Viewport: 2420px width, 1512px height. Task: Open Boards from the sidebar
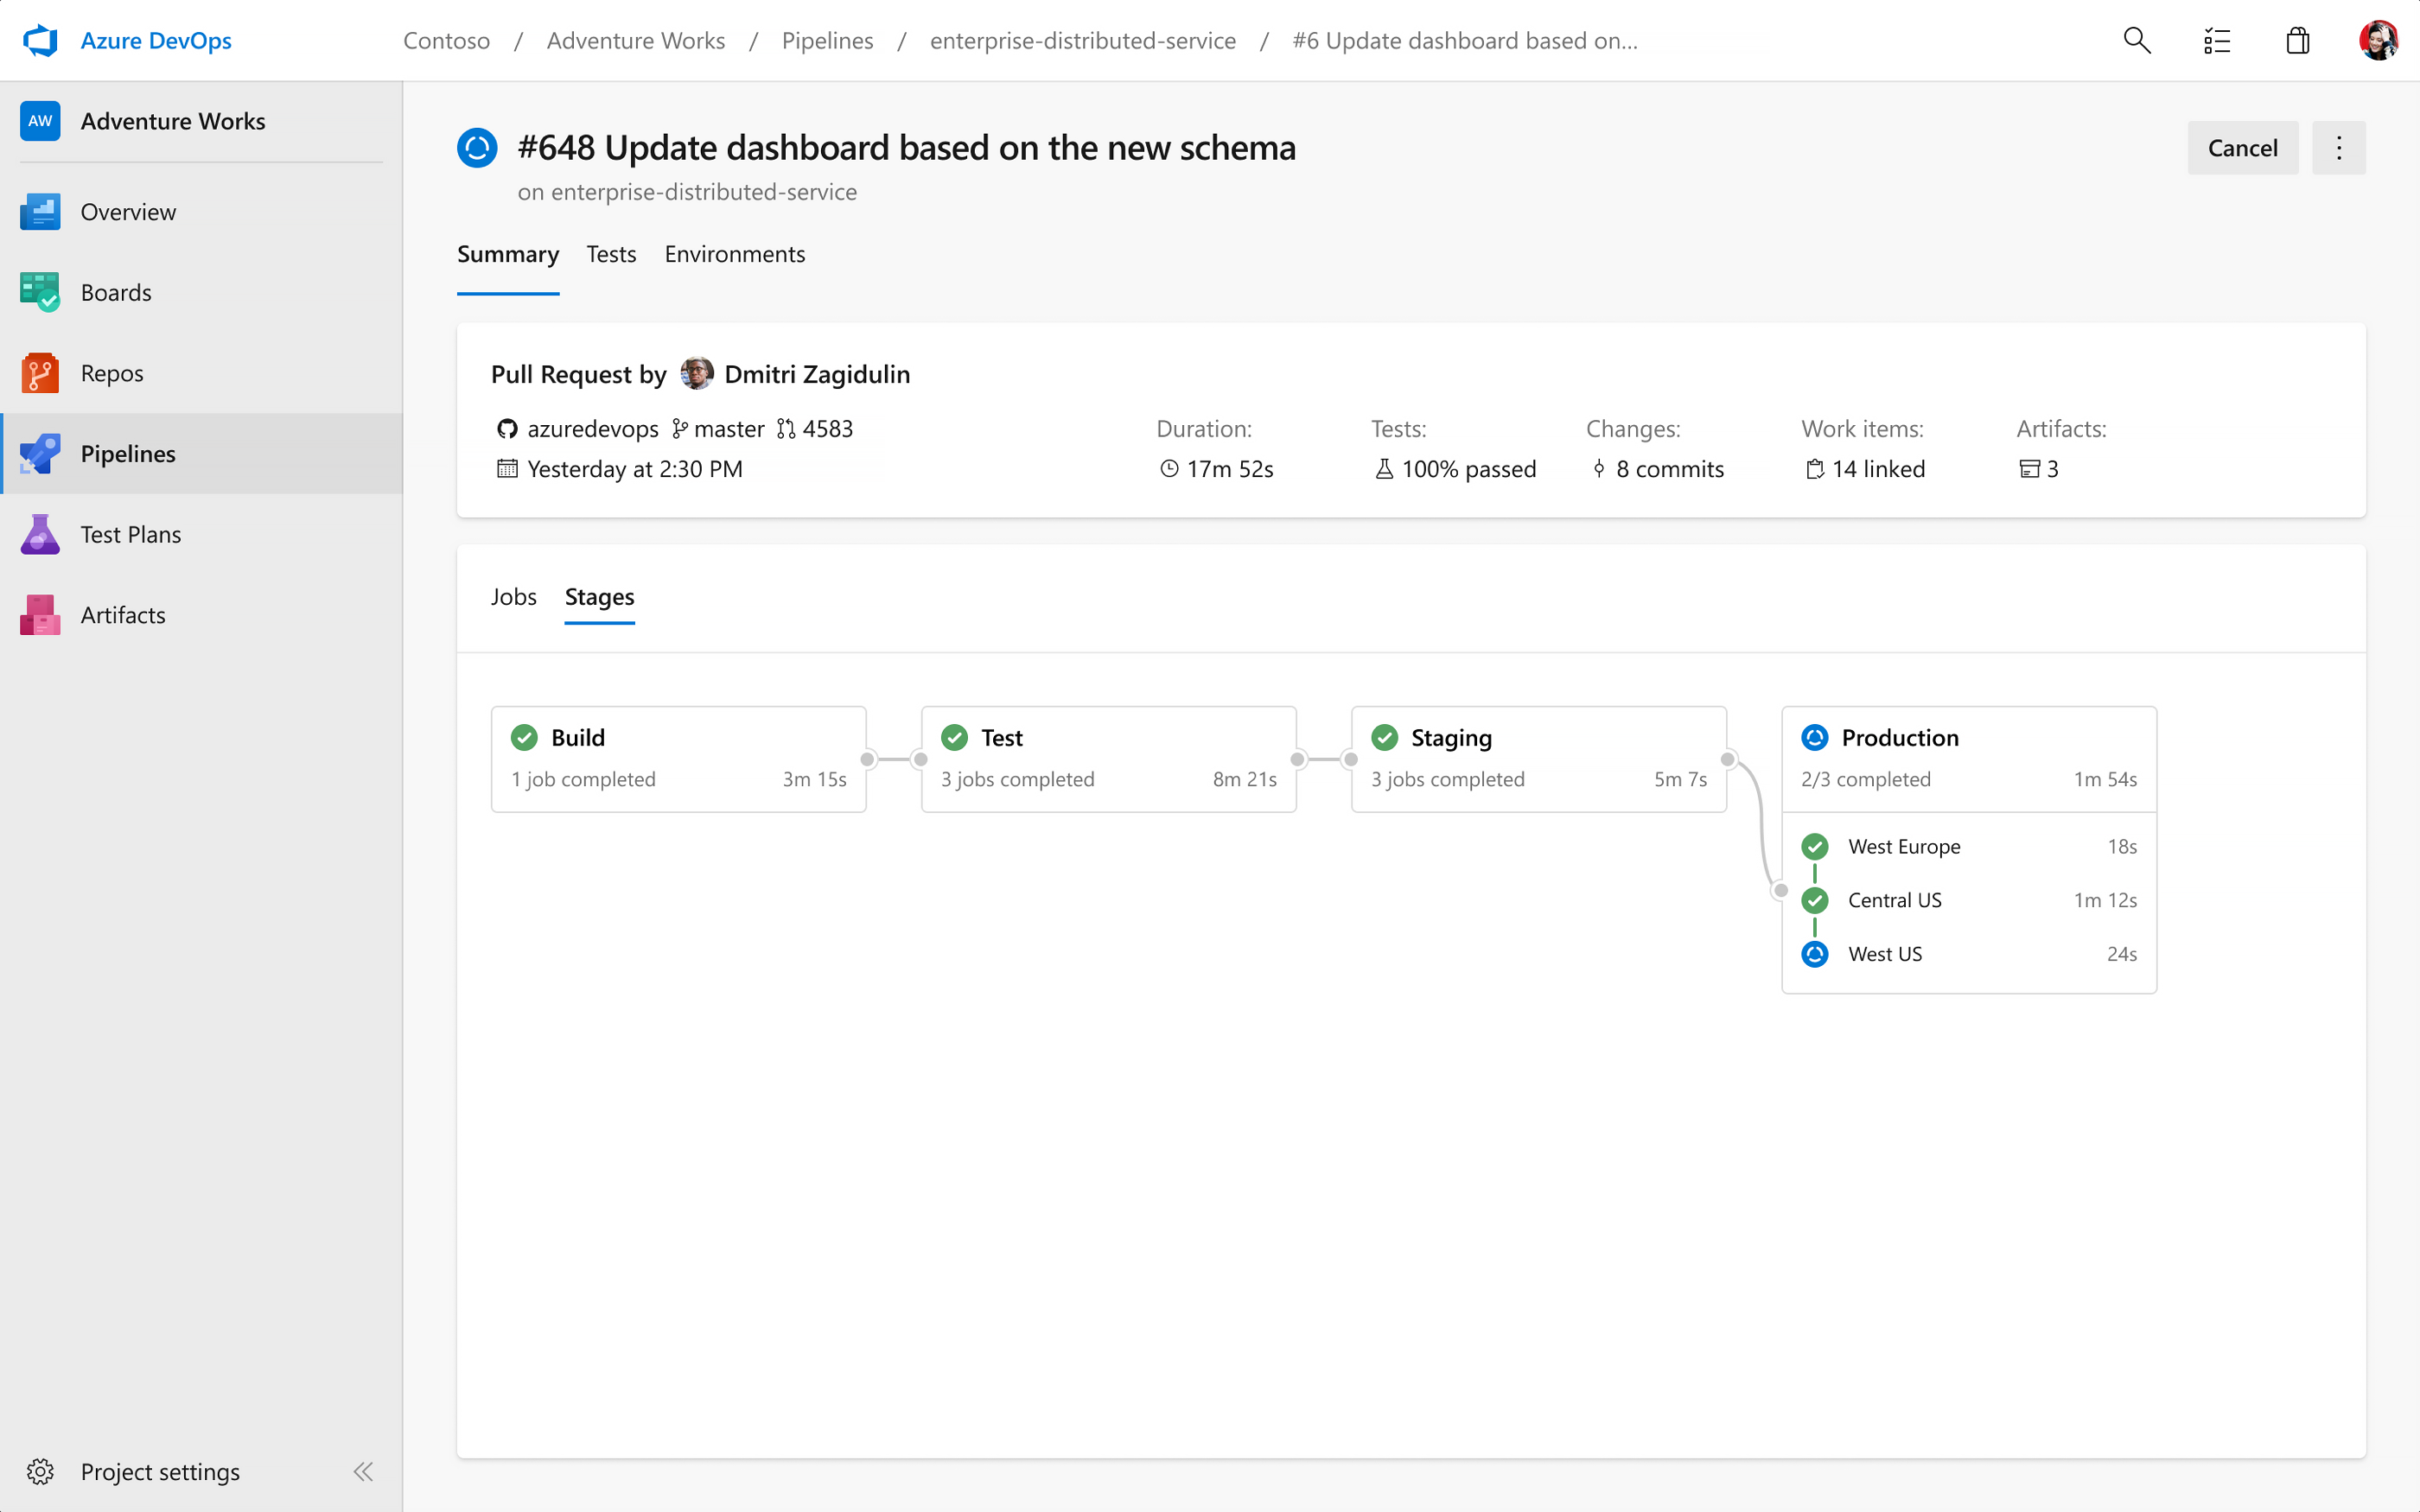pos(116,292)
